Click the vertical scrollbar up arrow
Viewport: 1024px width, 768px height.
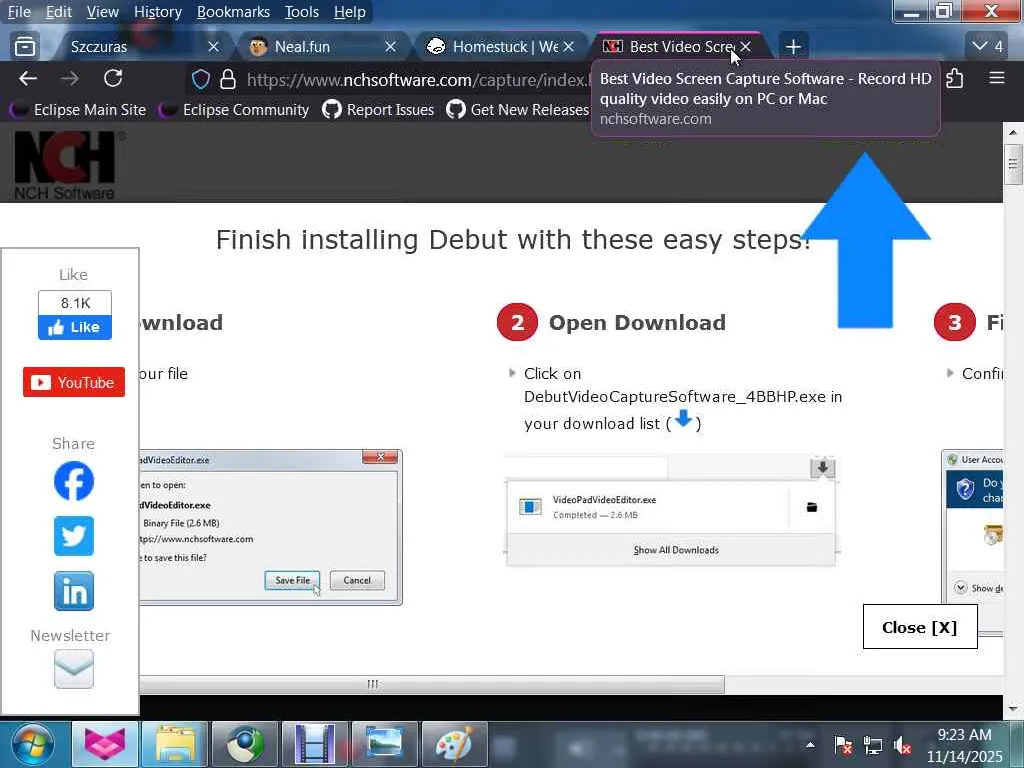[1013, 132]
